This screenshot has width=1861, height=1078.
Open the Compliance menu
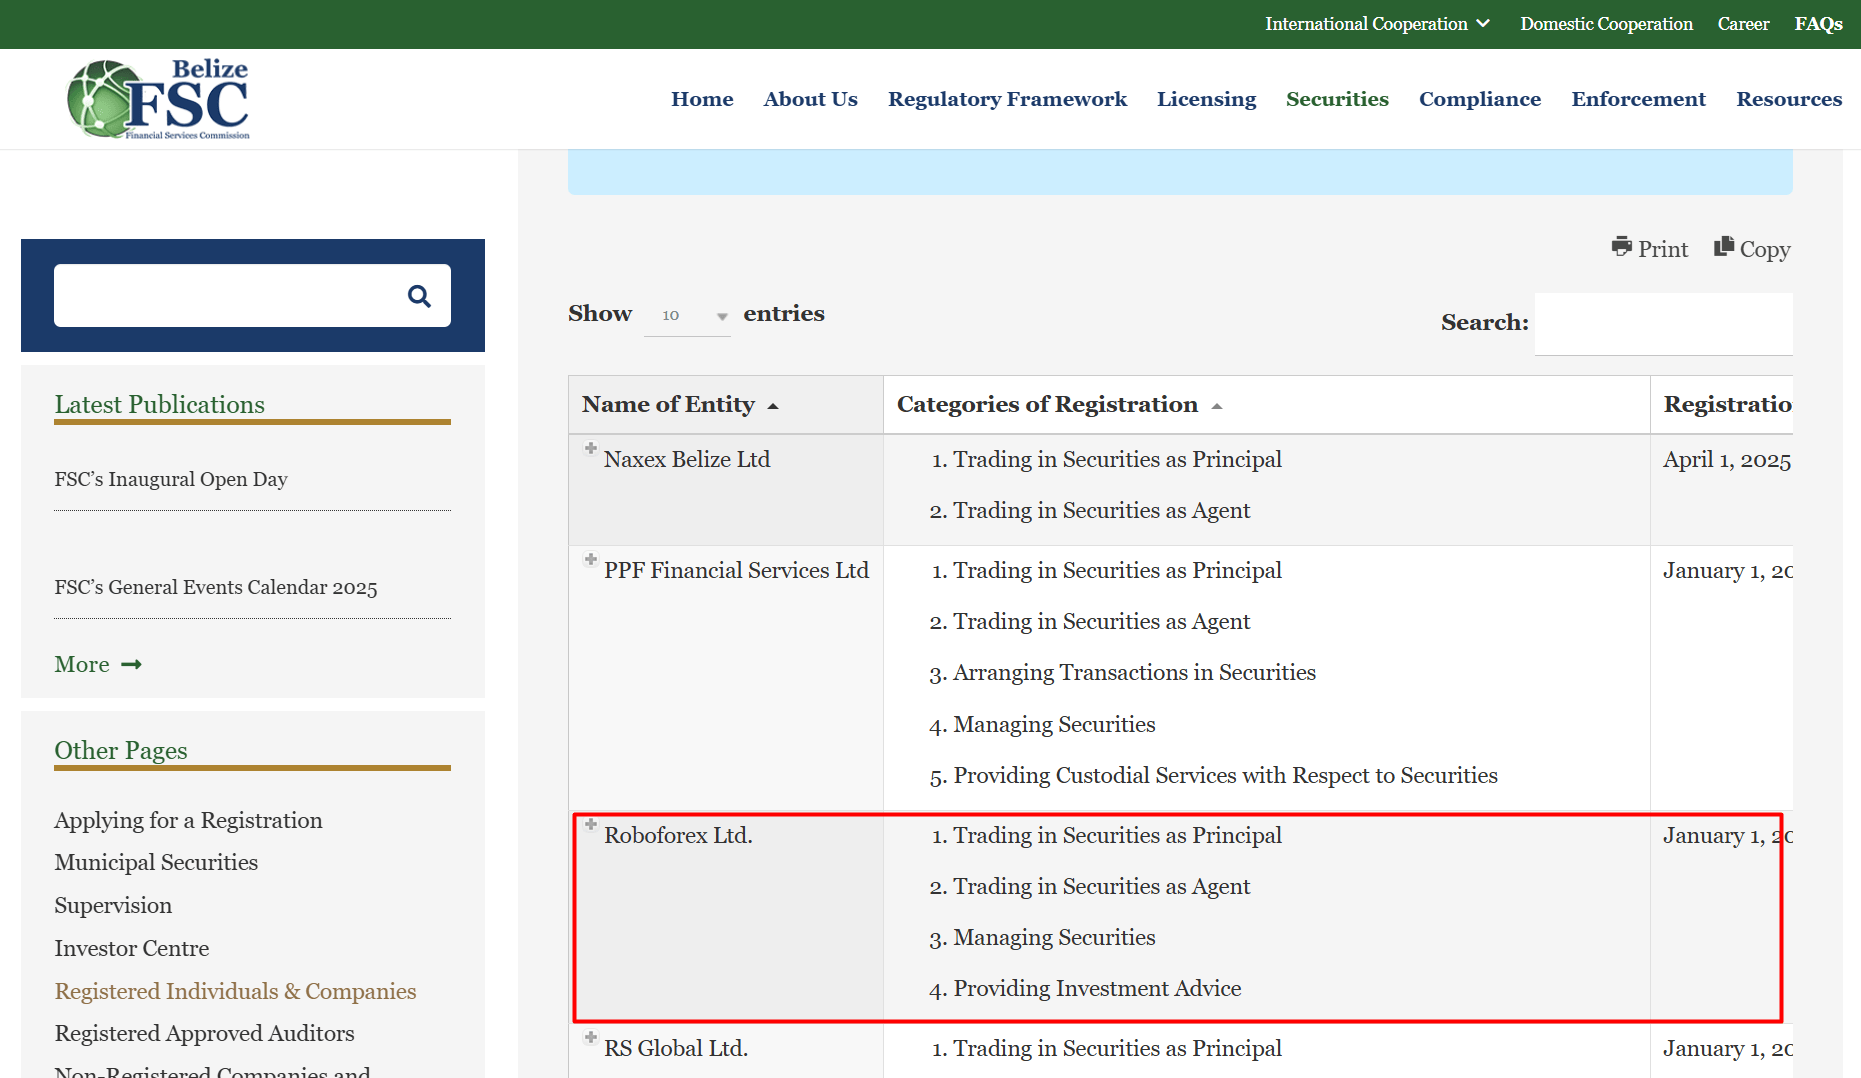1480,99
